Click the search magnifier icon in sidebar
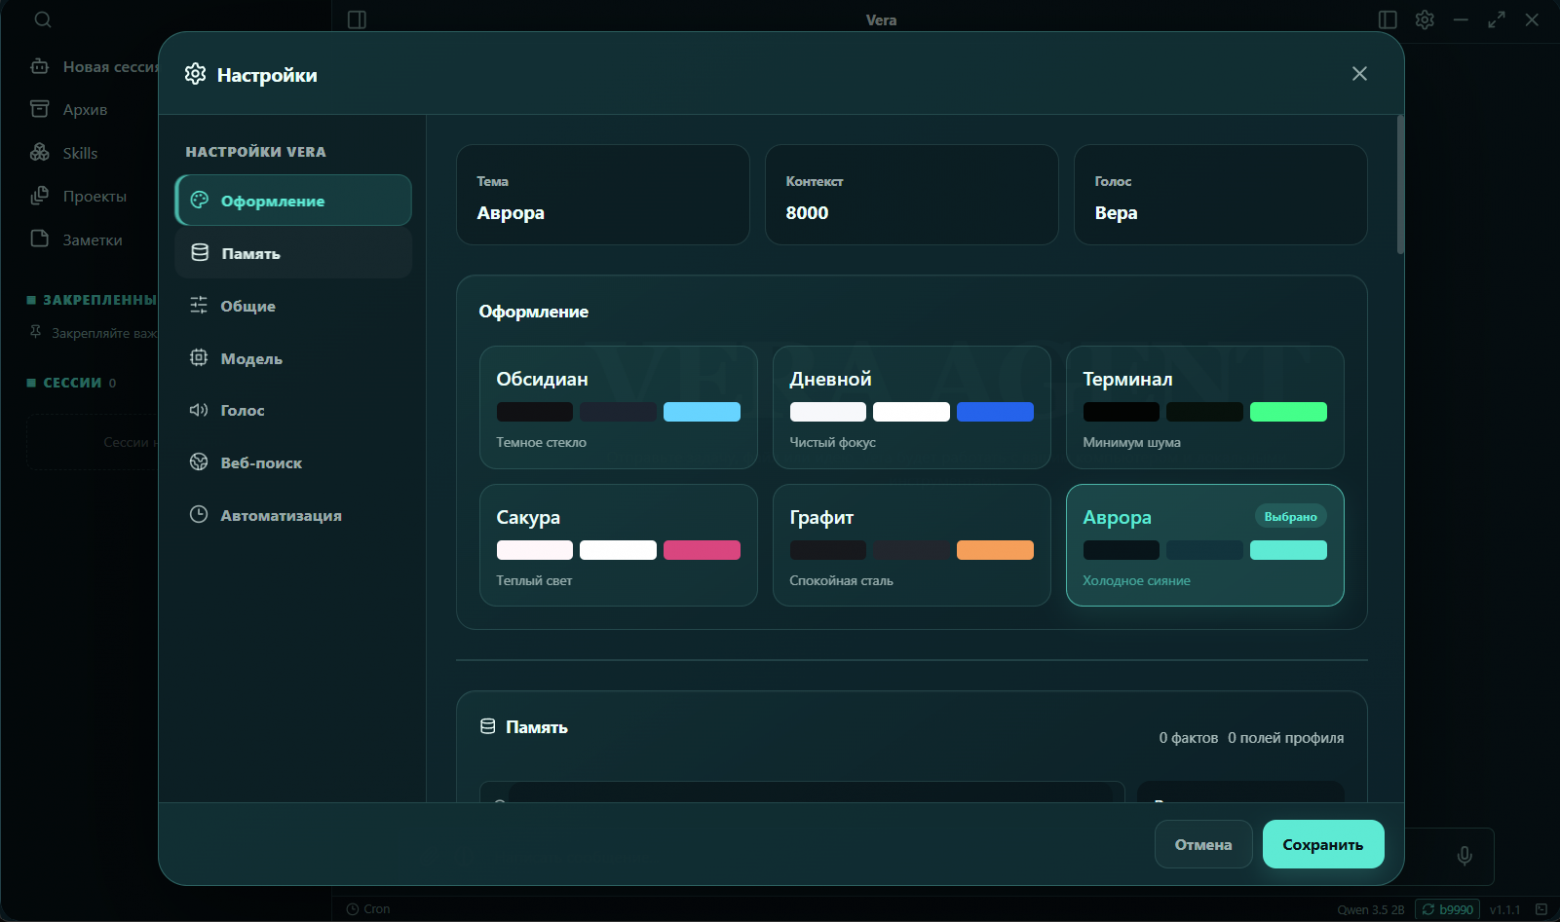 [42, 20]
